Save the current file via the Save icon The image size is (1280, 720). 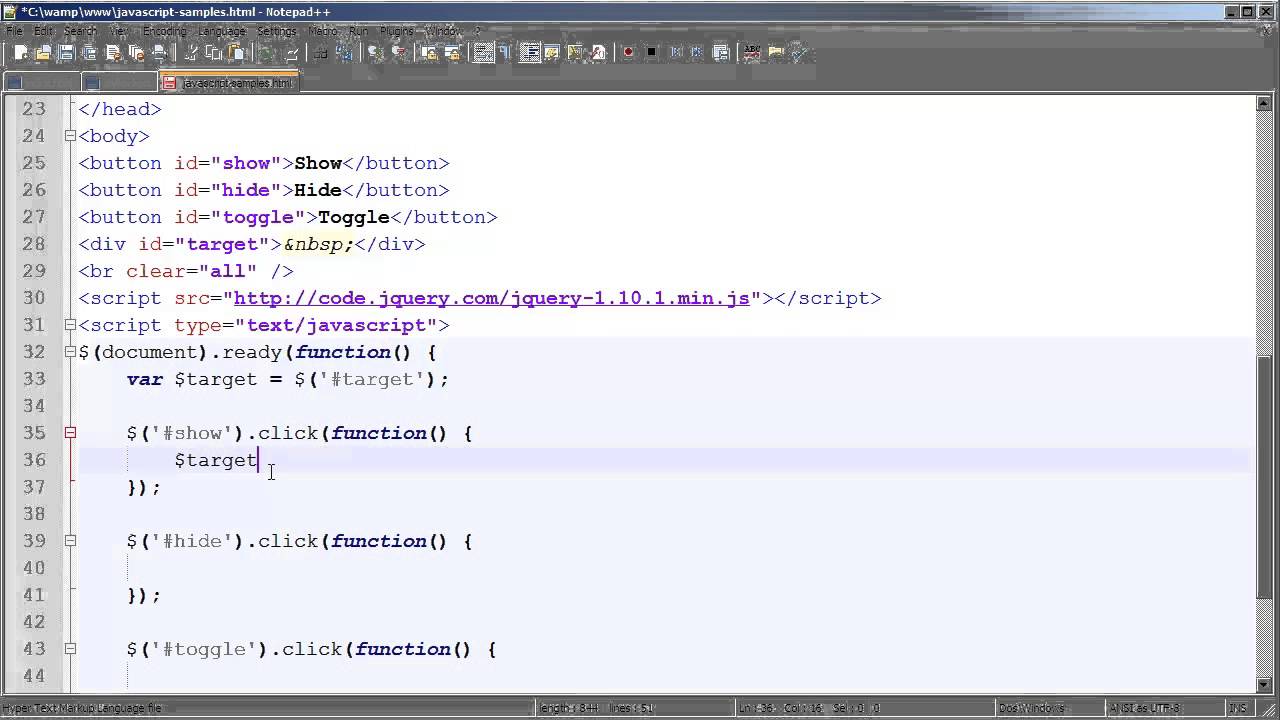click(66, 52)
